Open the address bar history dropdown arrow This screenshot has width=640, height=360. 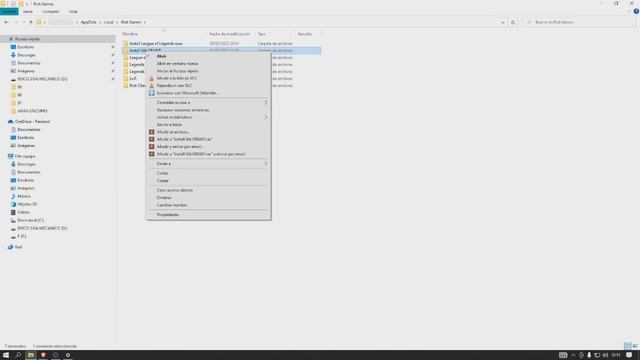coord(502,22)
